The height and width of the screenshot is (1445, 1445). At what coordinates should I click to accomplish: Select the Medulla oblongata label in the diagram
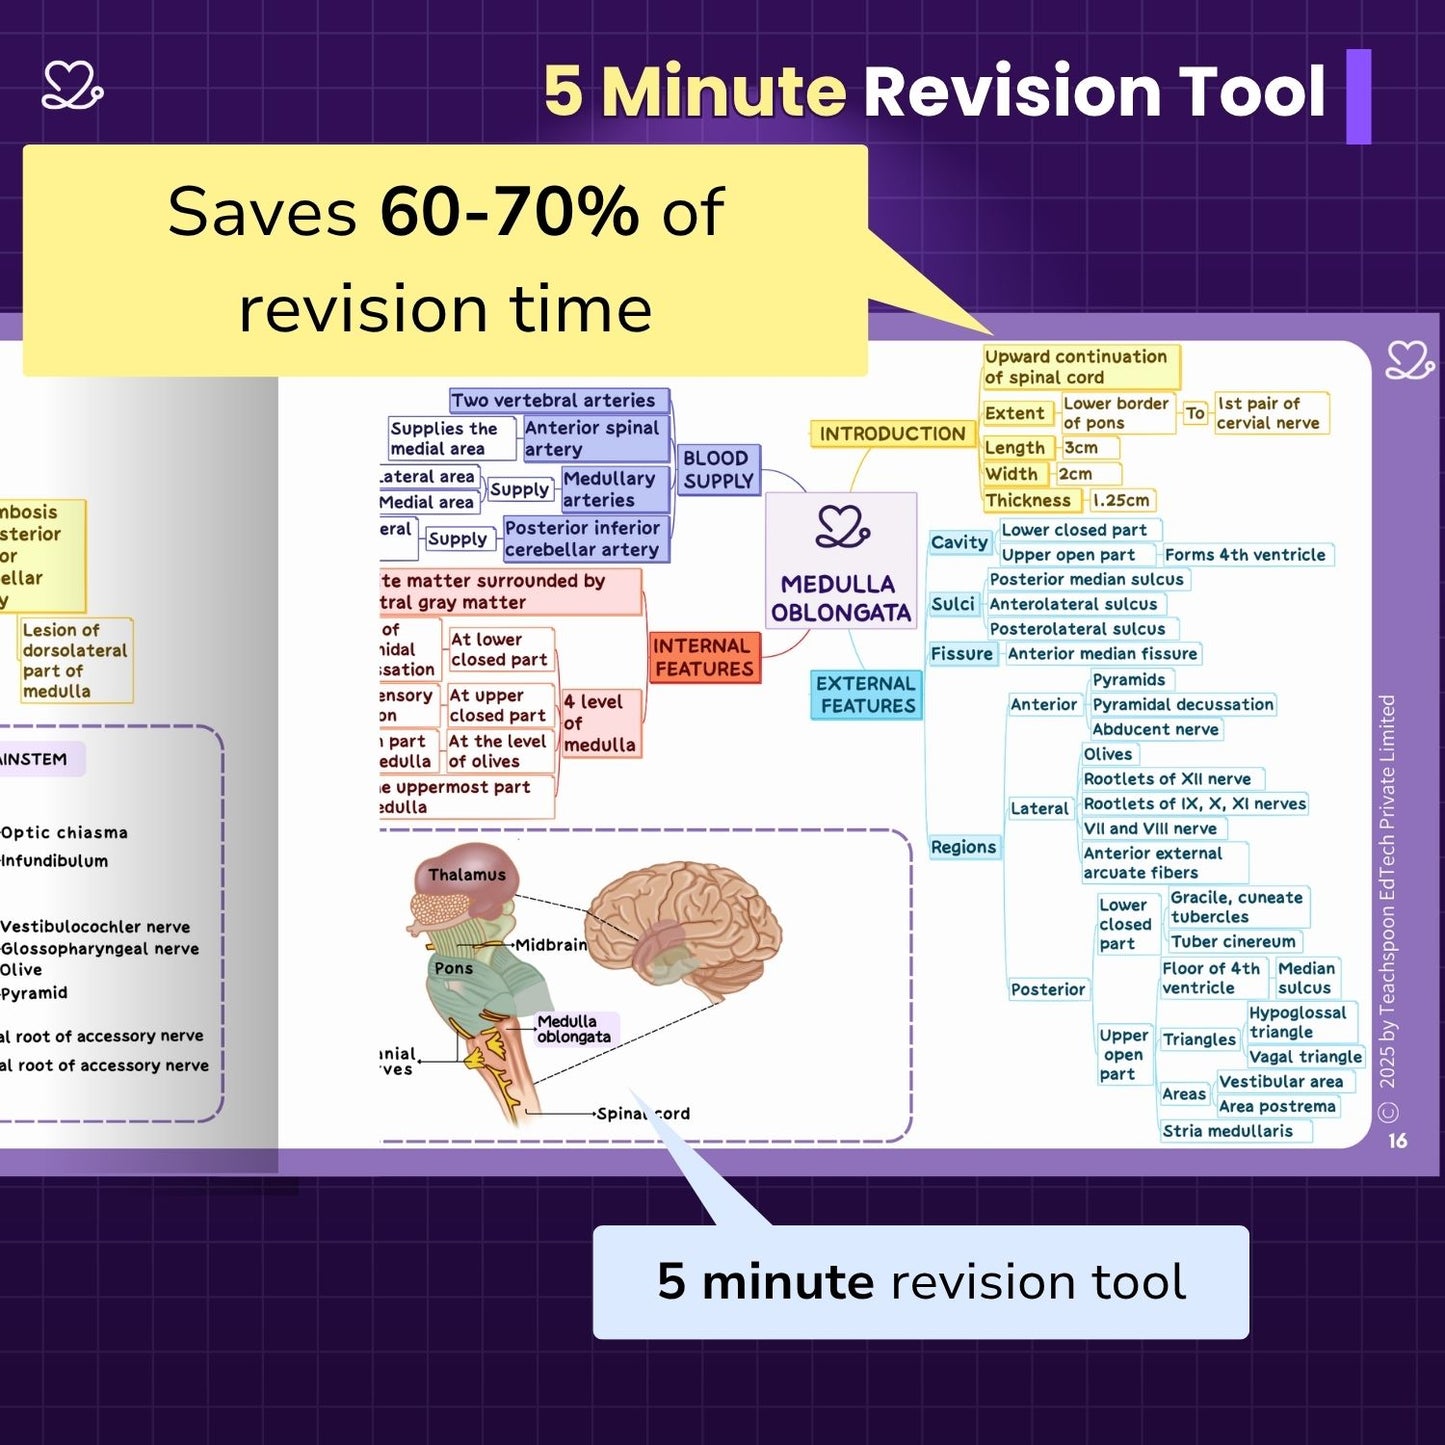pyautogui.click(x=575, y=1026)
